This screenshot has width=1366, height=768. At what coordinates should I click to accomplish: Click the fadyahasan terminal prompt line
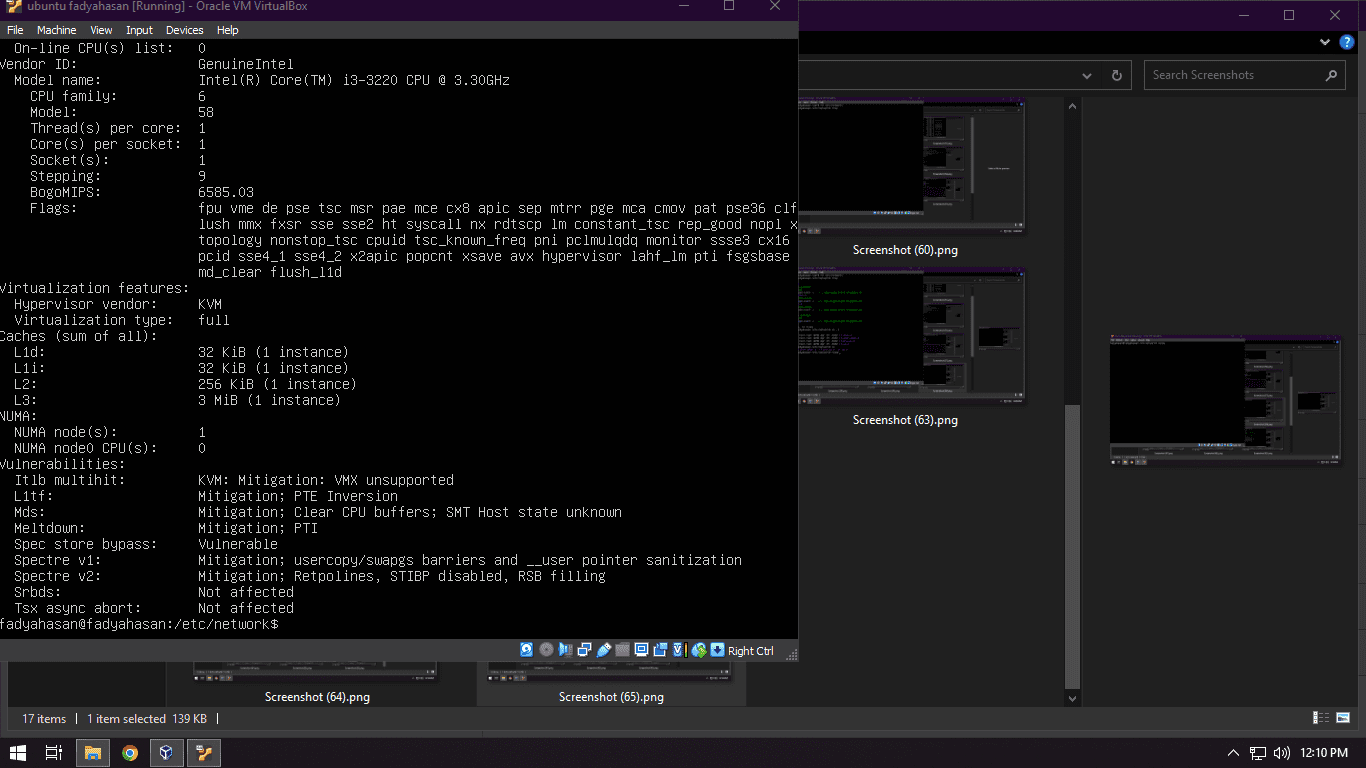pyautogui.click(x=139, y=624)
